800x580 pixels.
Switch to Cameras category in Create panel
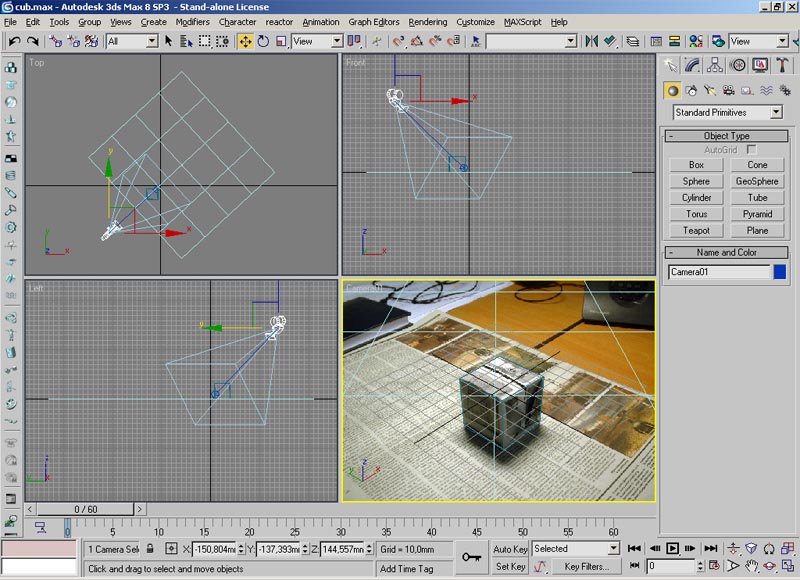pyautogui.click(x=727, y=90)
